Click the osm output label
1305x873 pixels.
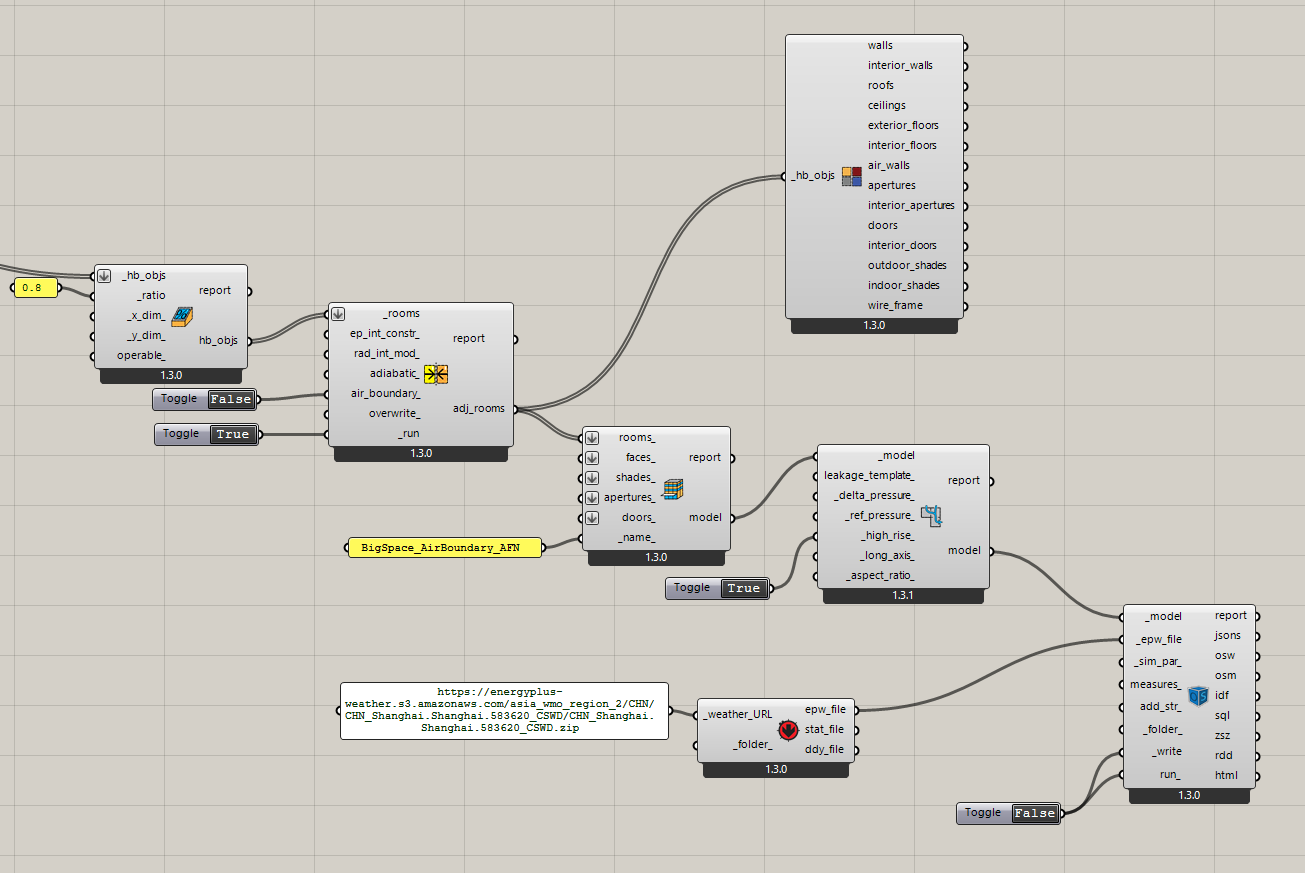pos(1226,675)
